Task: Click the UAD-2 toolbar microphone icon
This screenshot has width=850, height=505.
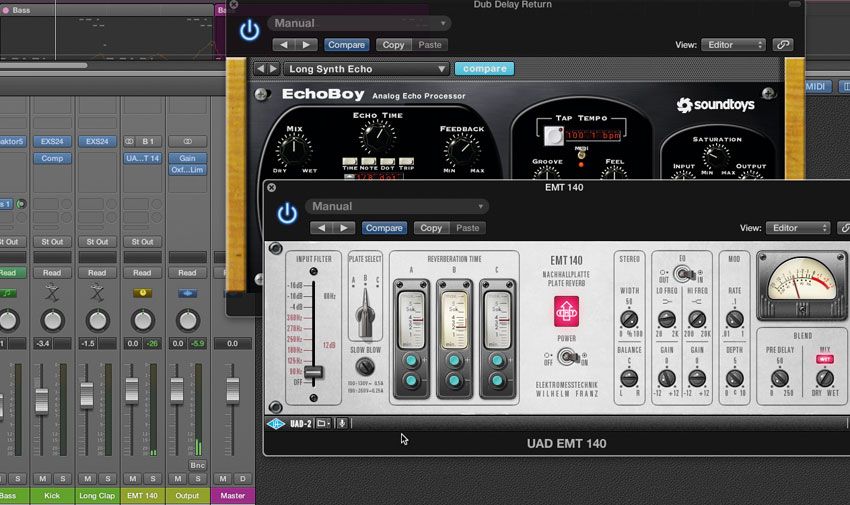Action: point(342,424)
